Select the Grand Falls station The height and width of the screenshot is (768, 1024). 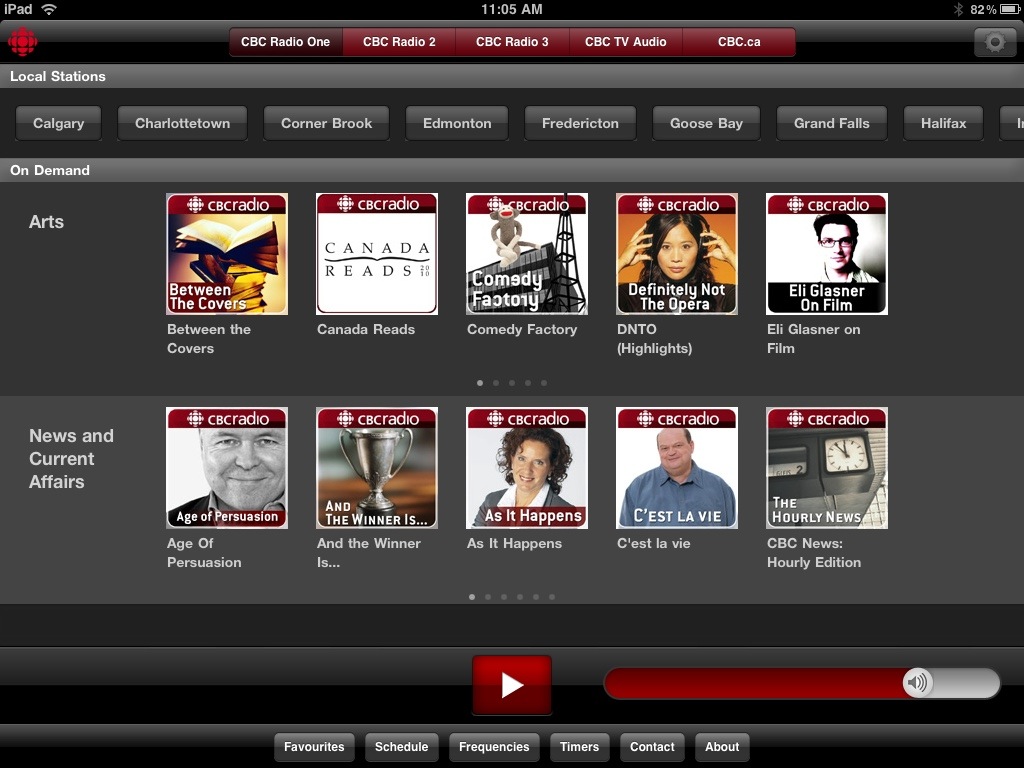(832, 123)
